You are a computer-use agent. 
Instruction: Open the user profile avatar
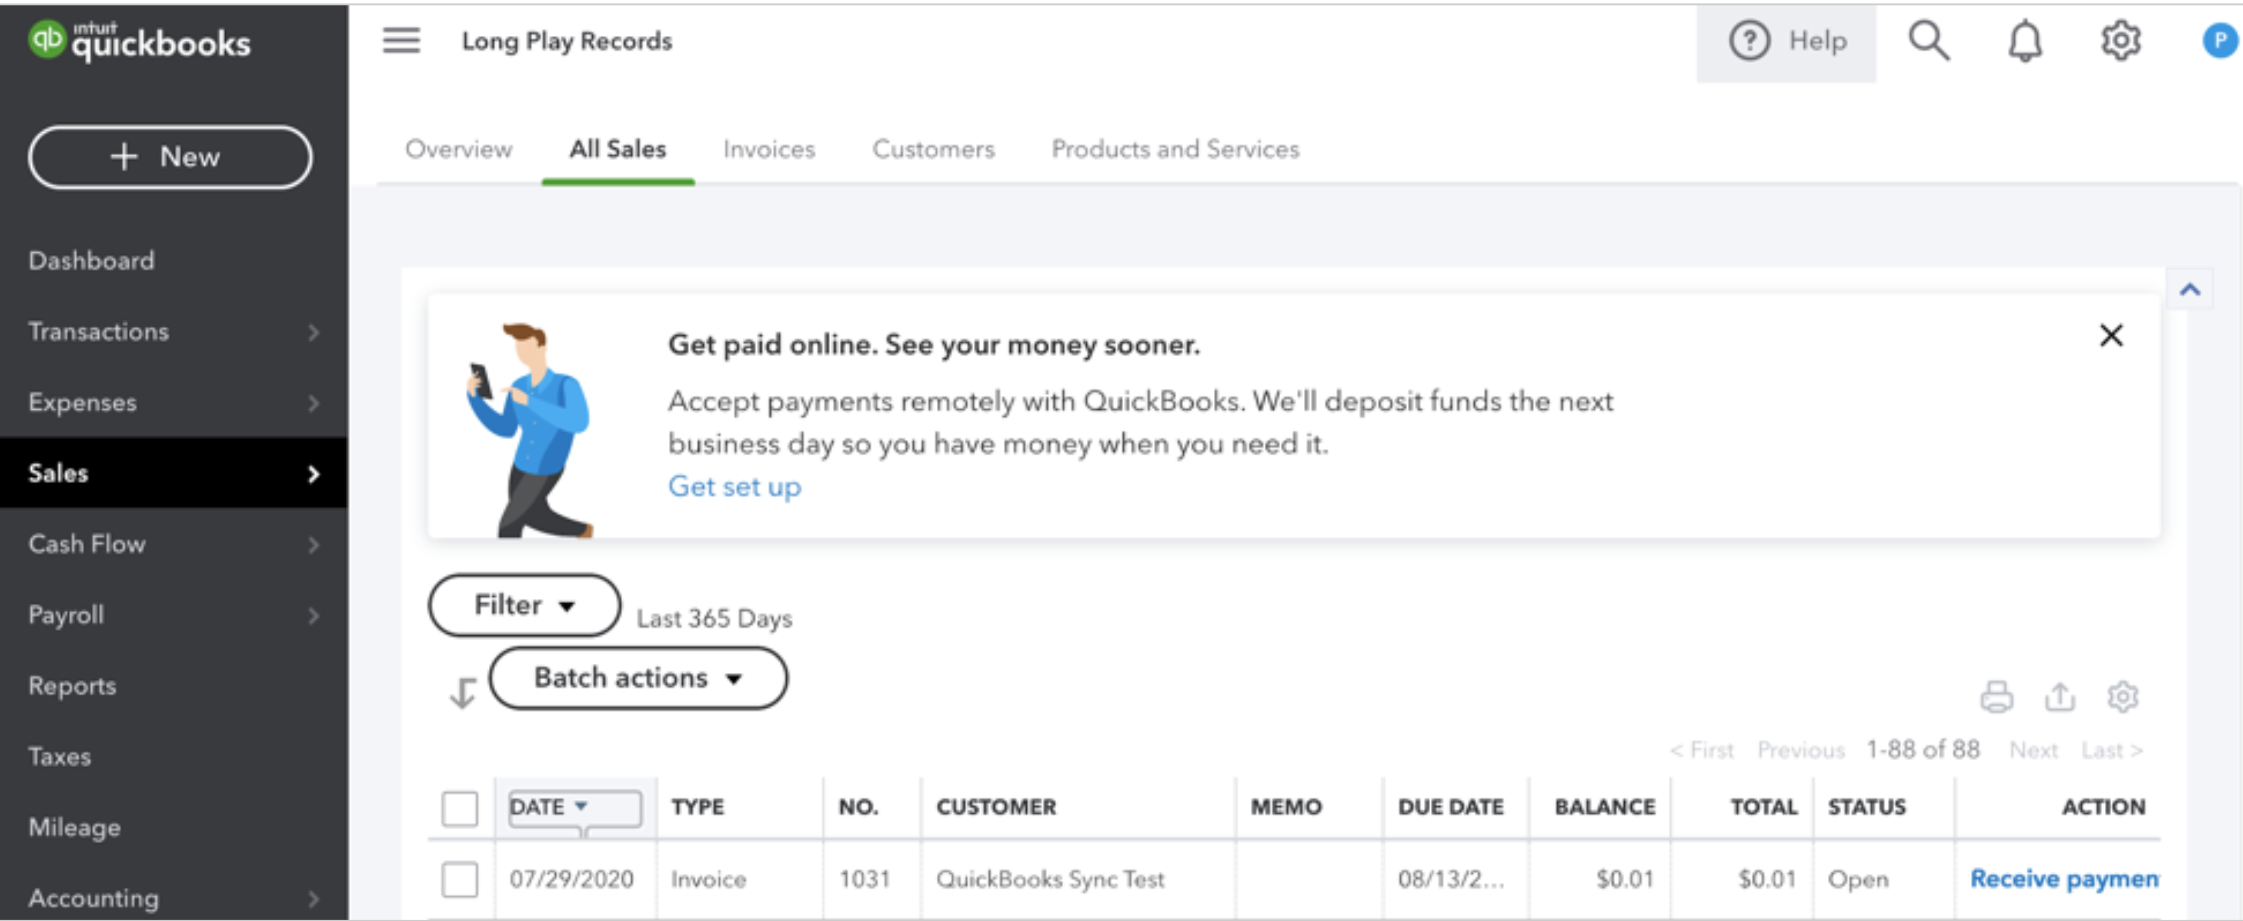click(2220, 41)
